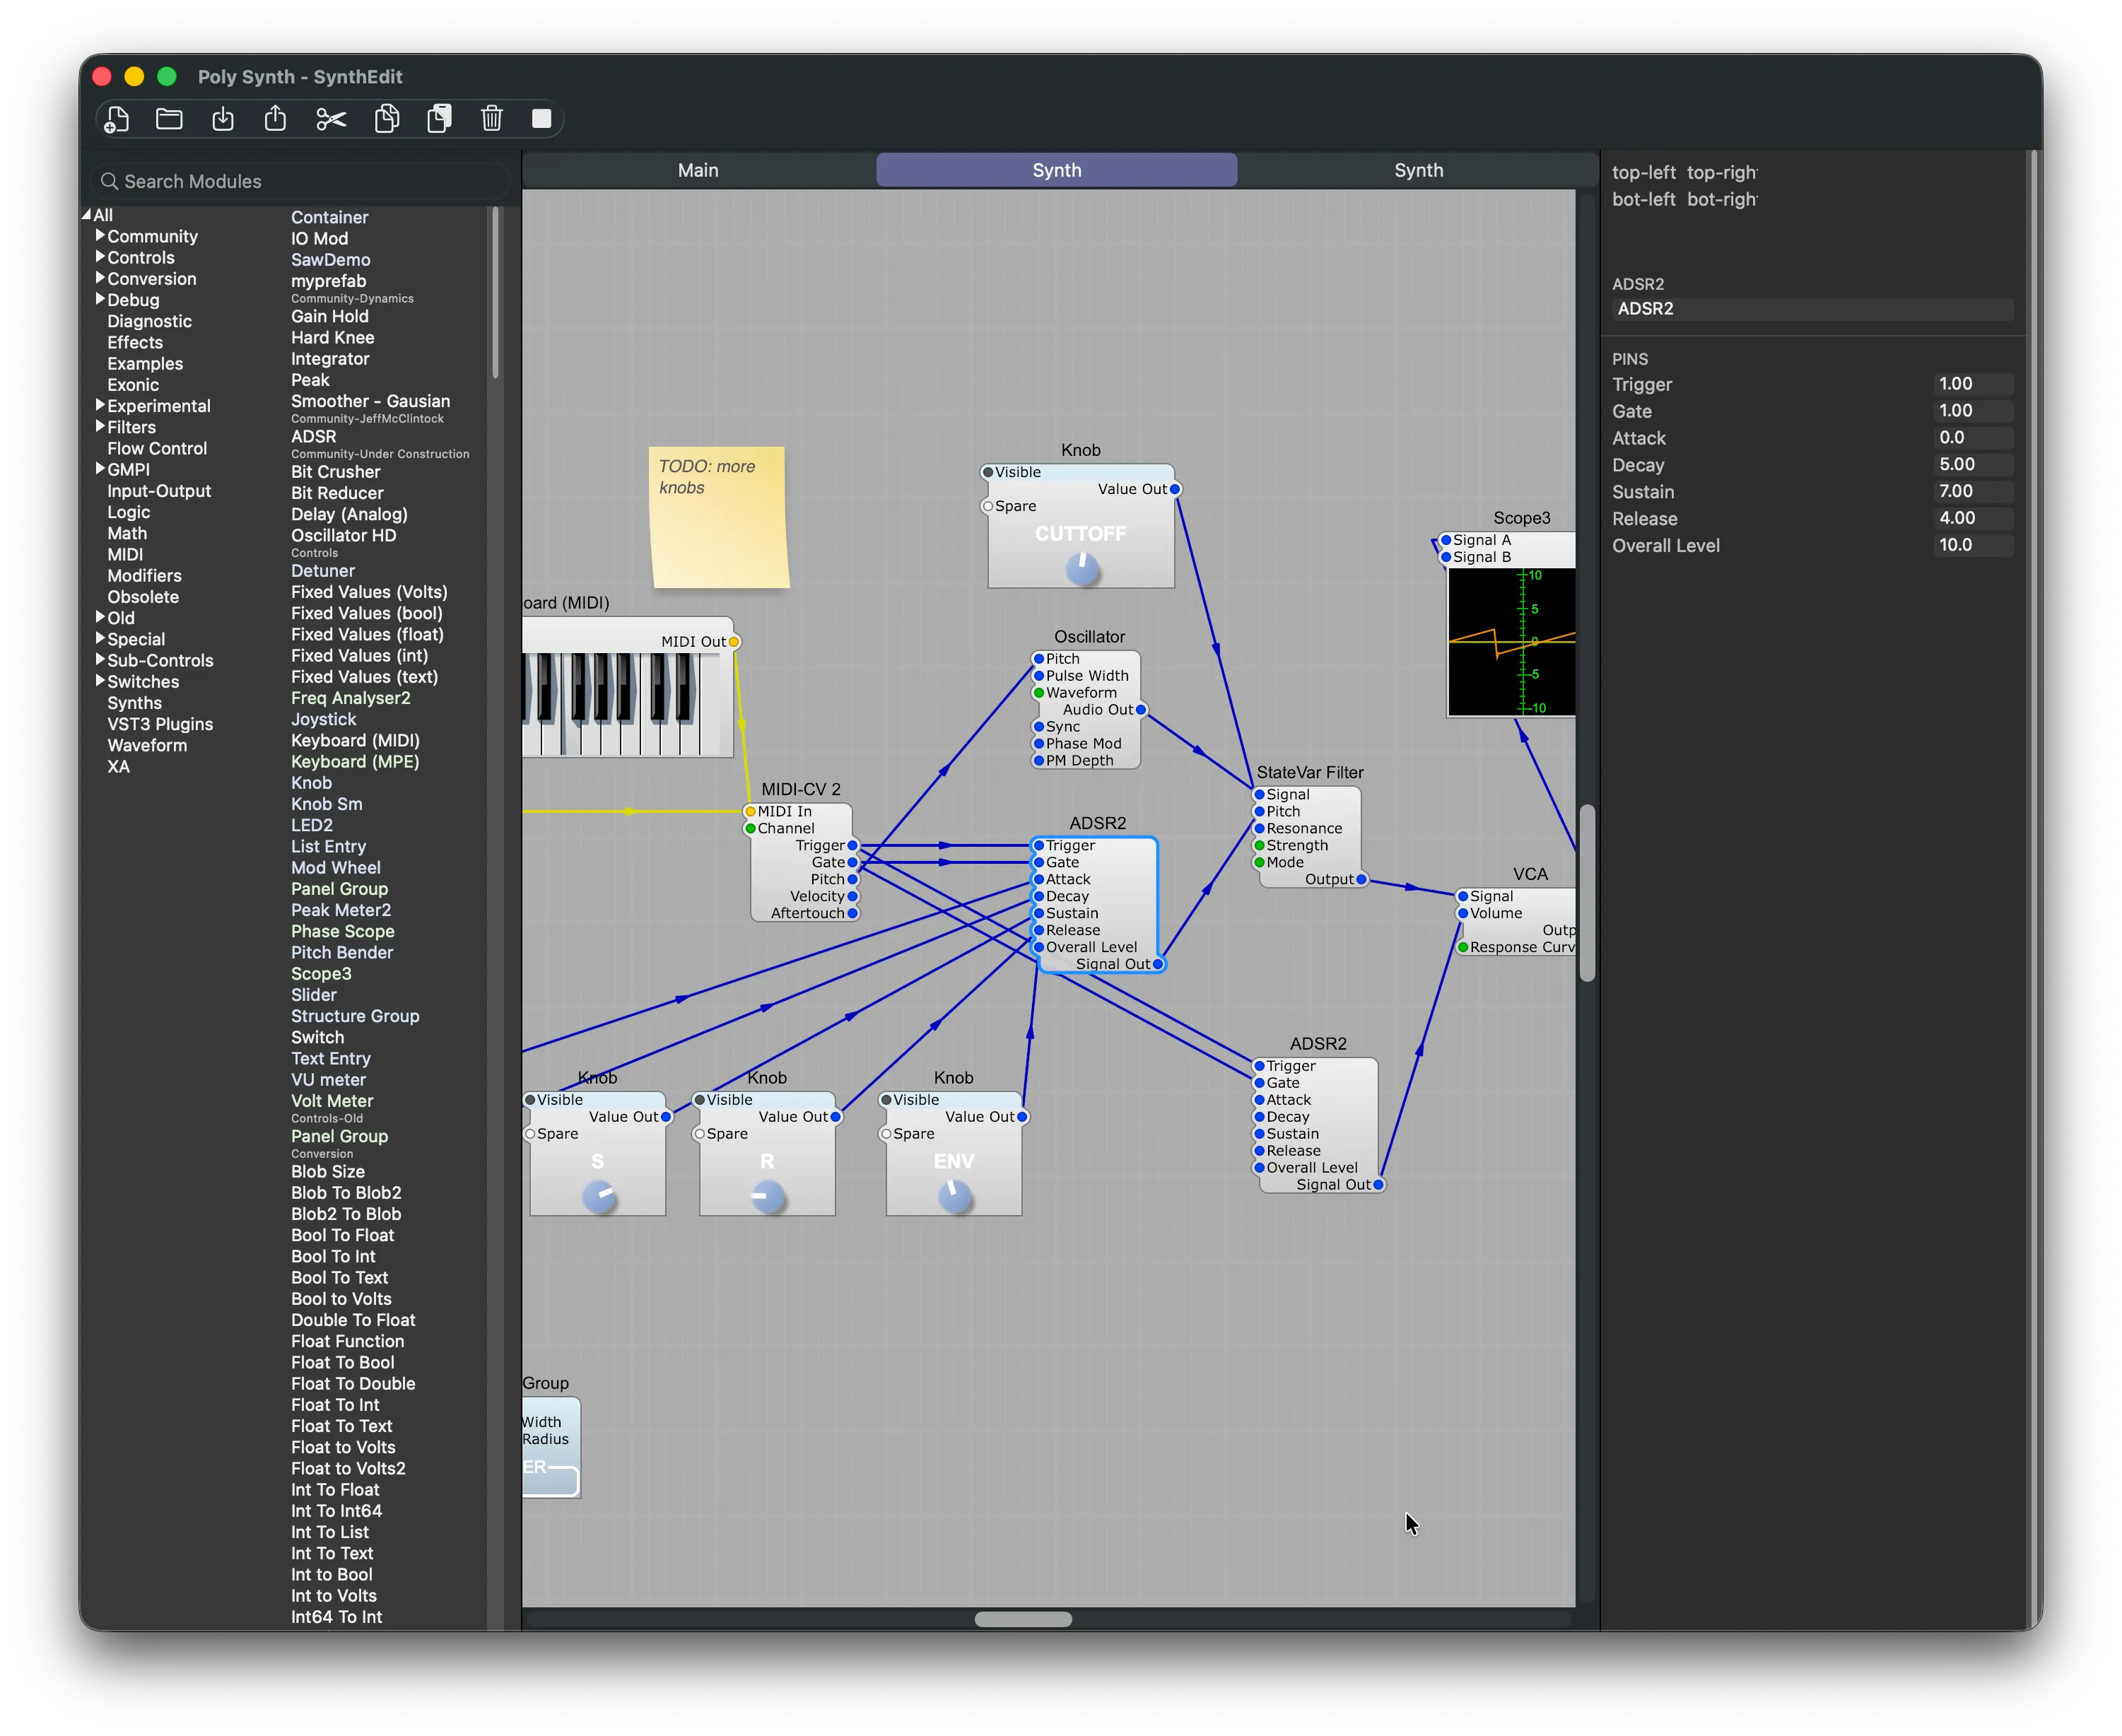This screenshot has height=1736, width=2122.
Task: Select the VCA module title
Action: (x=1530, y=874)
